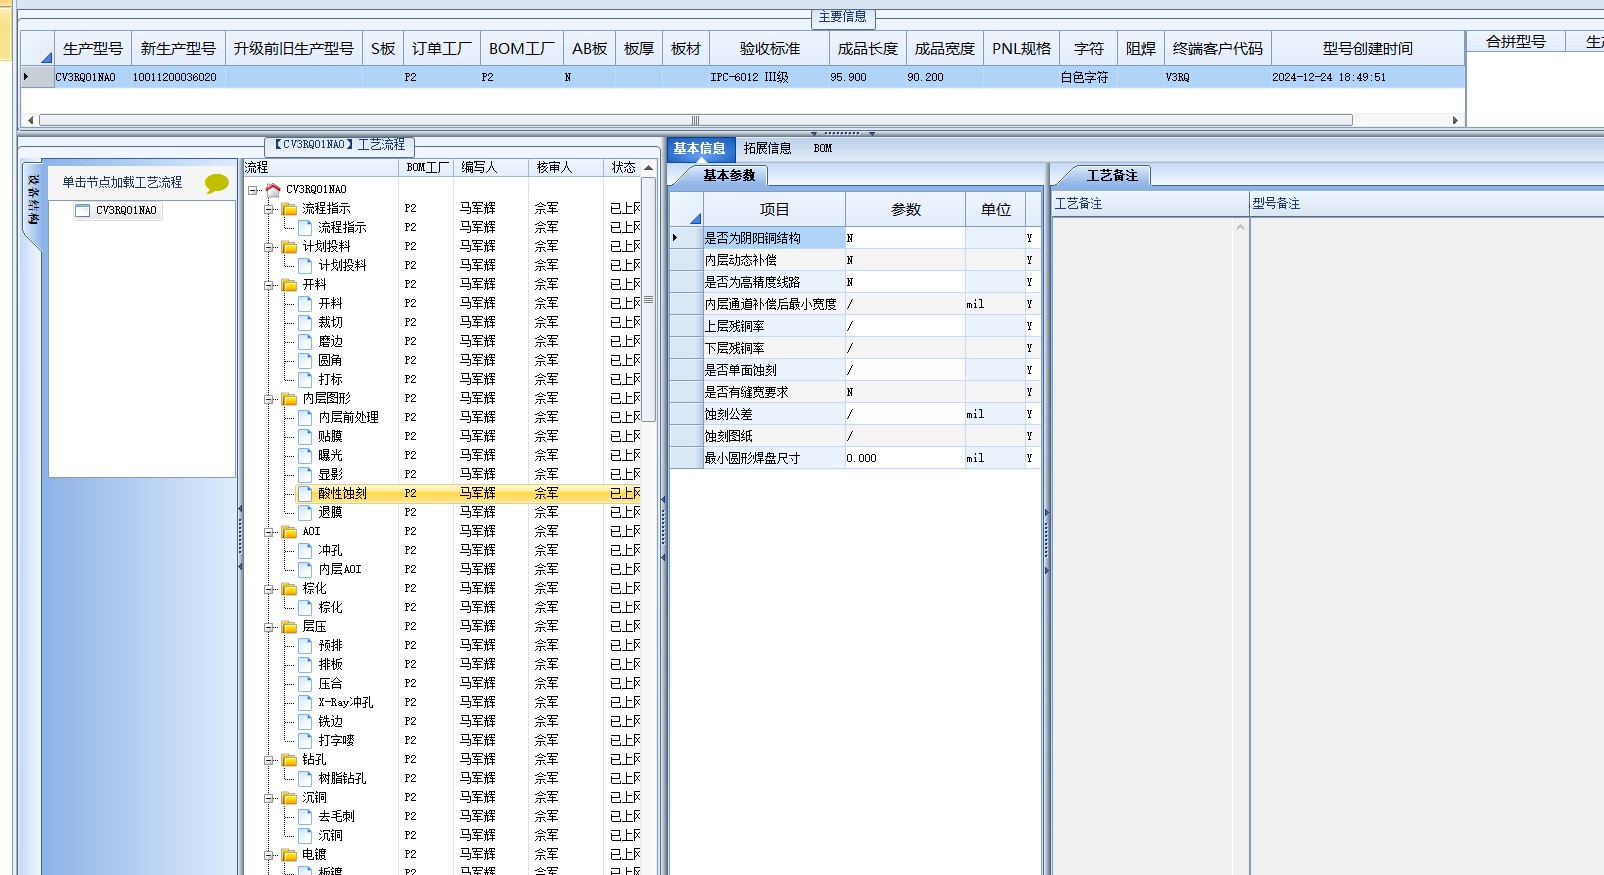Screen dimensions: 1604x875
Task: Click document icon of 显影 node
Action: pyautogui.click(x=306, y=474)
